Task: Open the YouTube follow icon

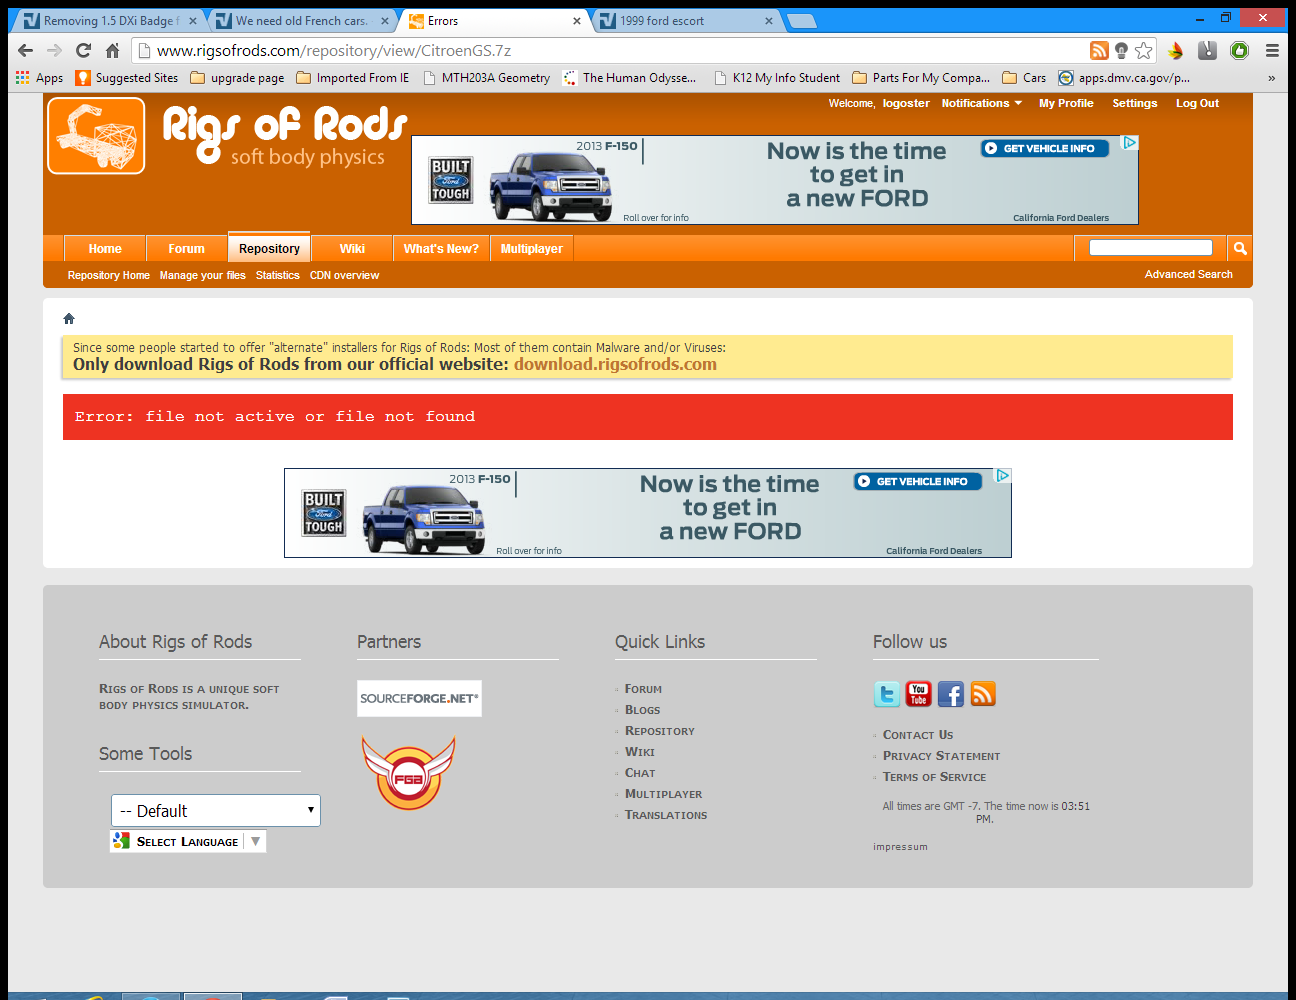Action: [x=918, y=694]
